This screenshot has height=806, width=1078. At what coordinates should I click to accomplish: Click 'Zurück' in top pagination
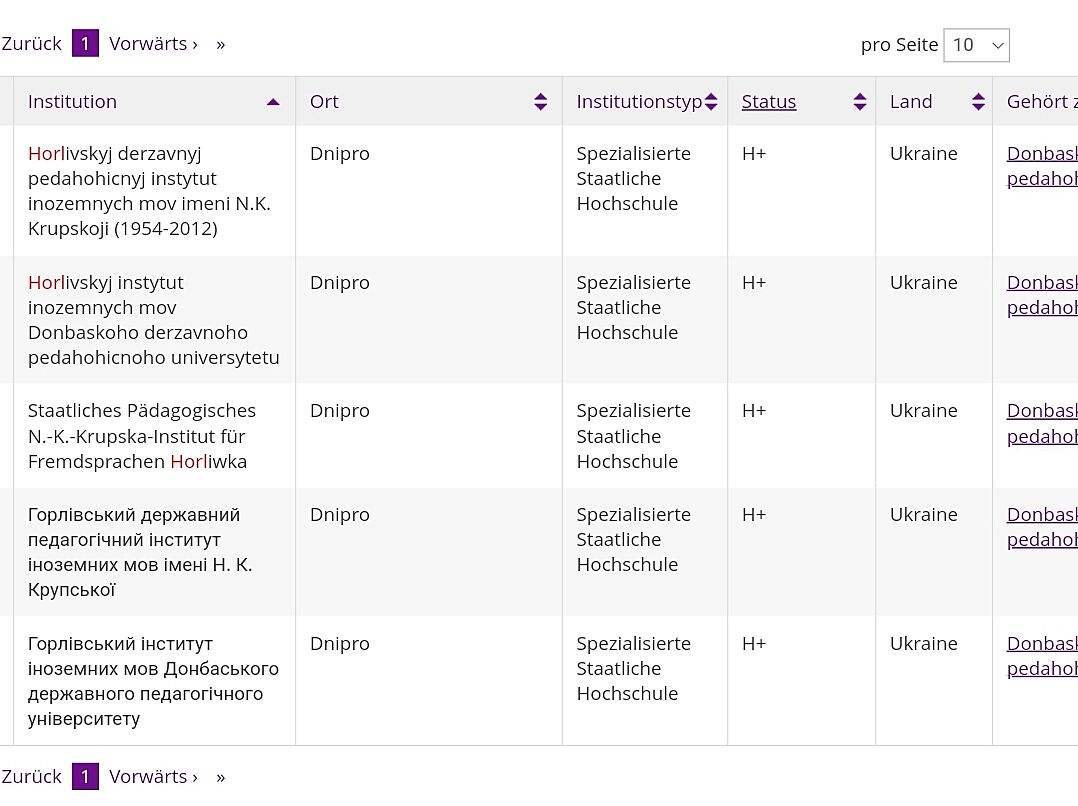coord(31,44)
